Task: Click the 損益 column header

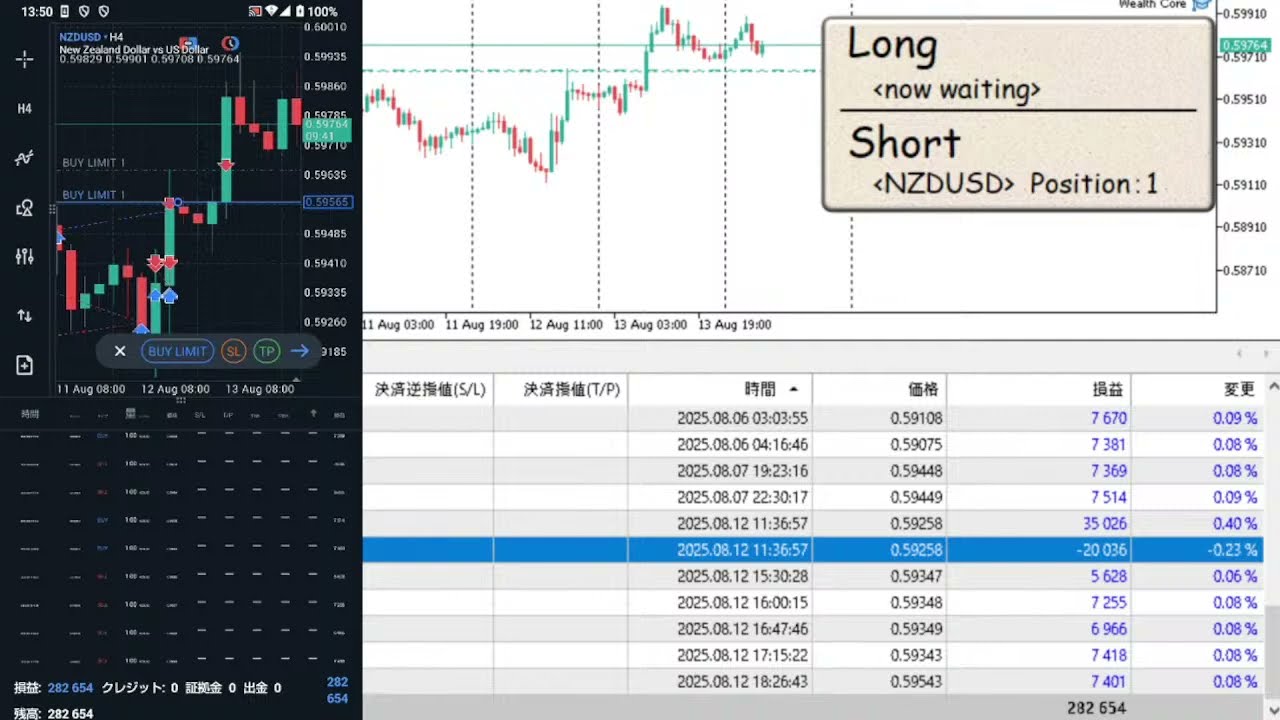Action: tap(1107, 389)
